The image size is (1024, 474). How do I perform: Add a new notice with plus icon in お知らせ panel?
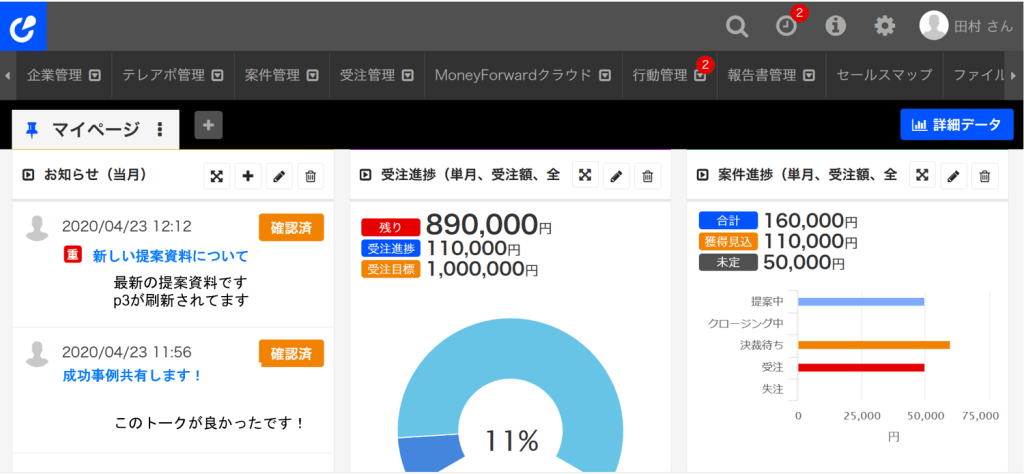[248, 176]
